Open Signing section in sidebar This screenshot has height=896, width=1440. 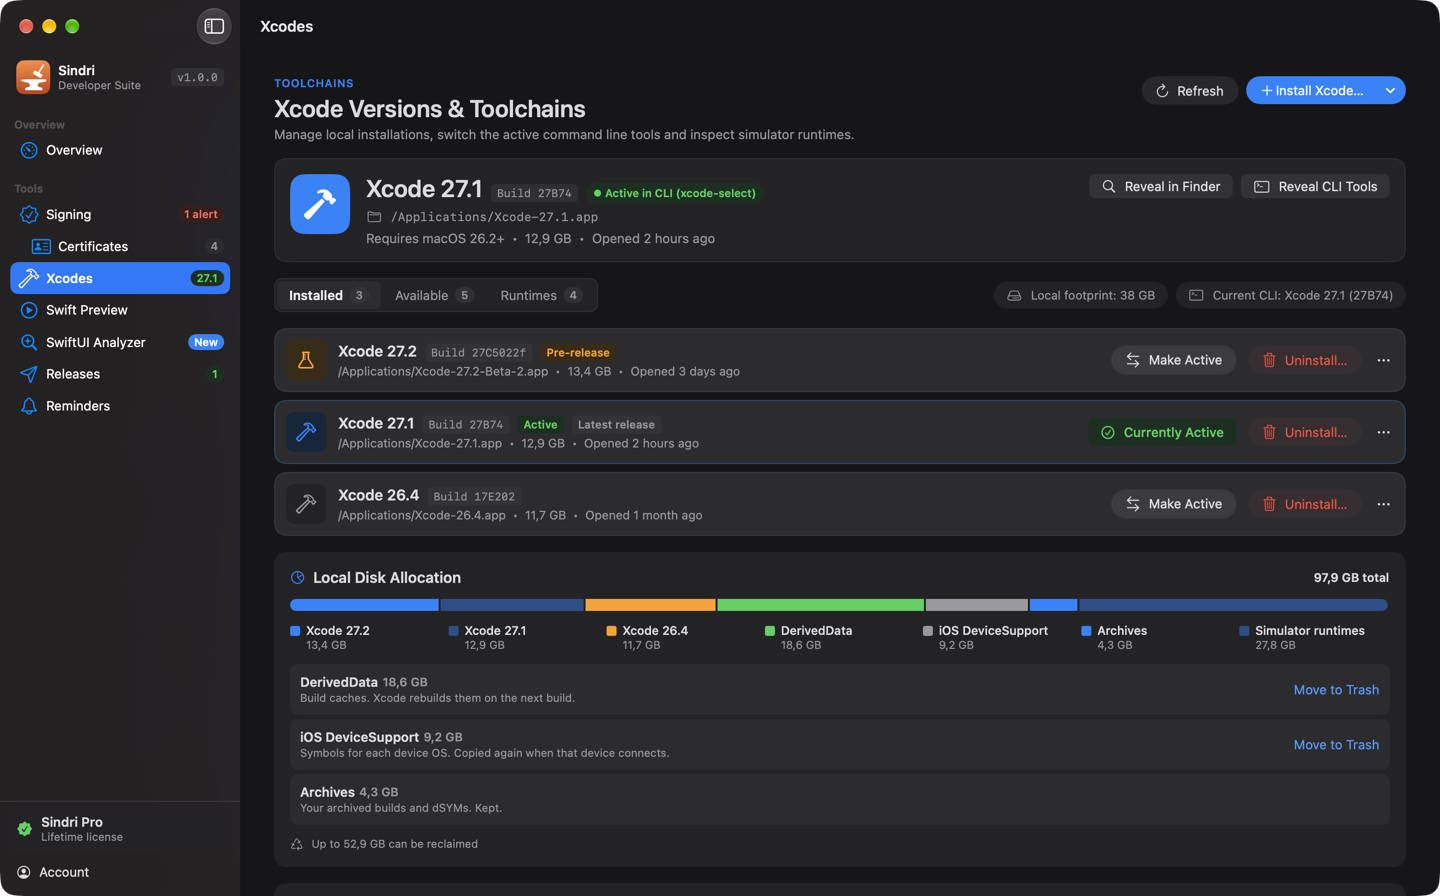click(x=120, y=214)
